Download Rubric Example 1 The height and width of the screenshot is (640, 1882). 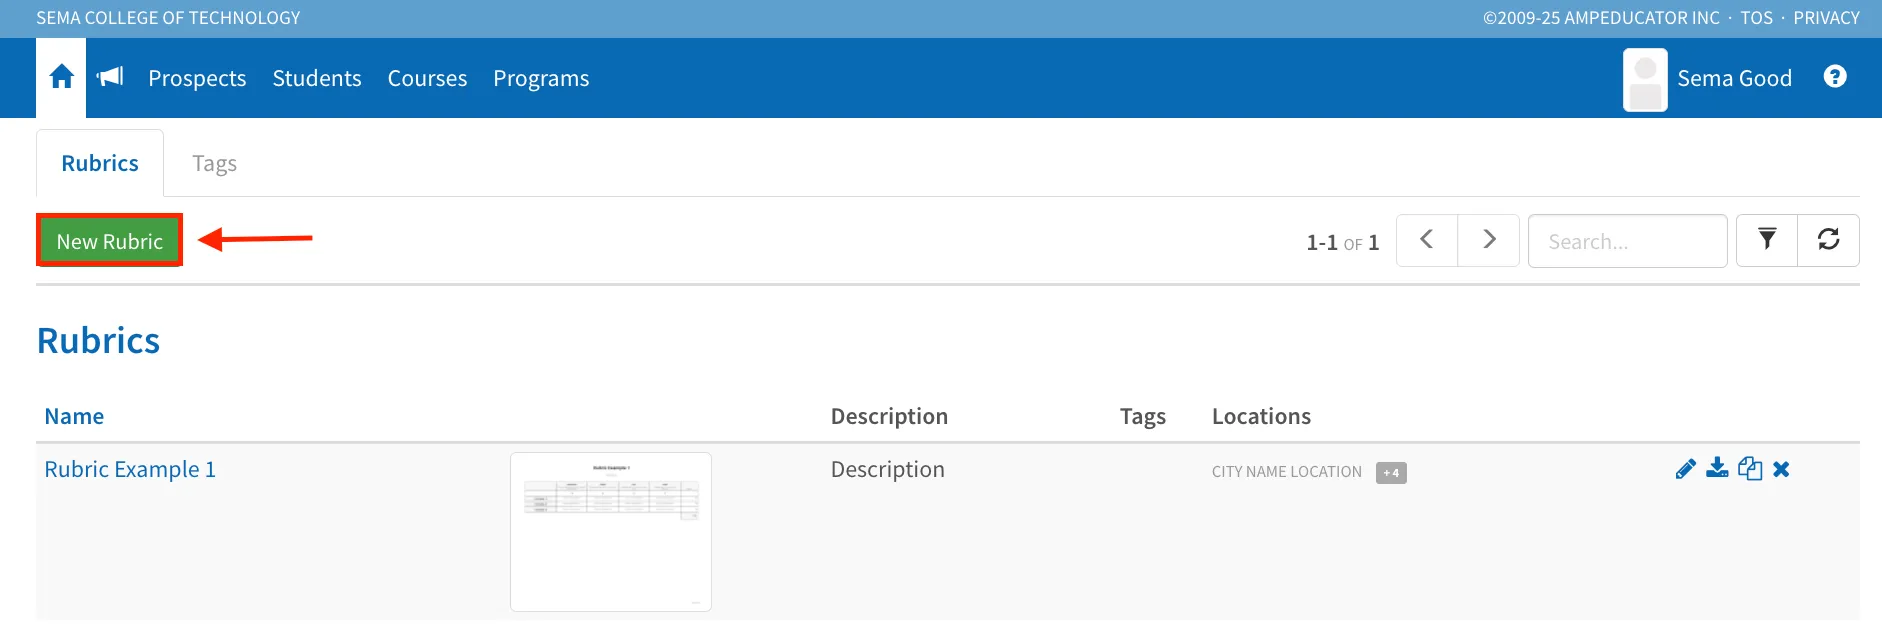pos(1717,468)
